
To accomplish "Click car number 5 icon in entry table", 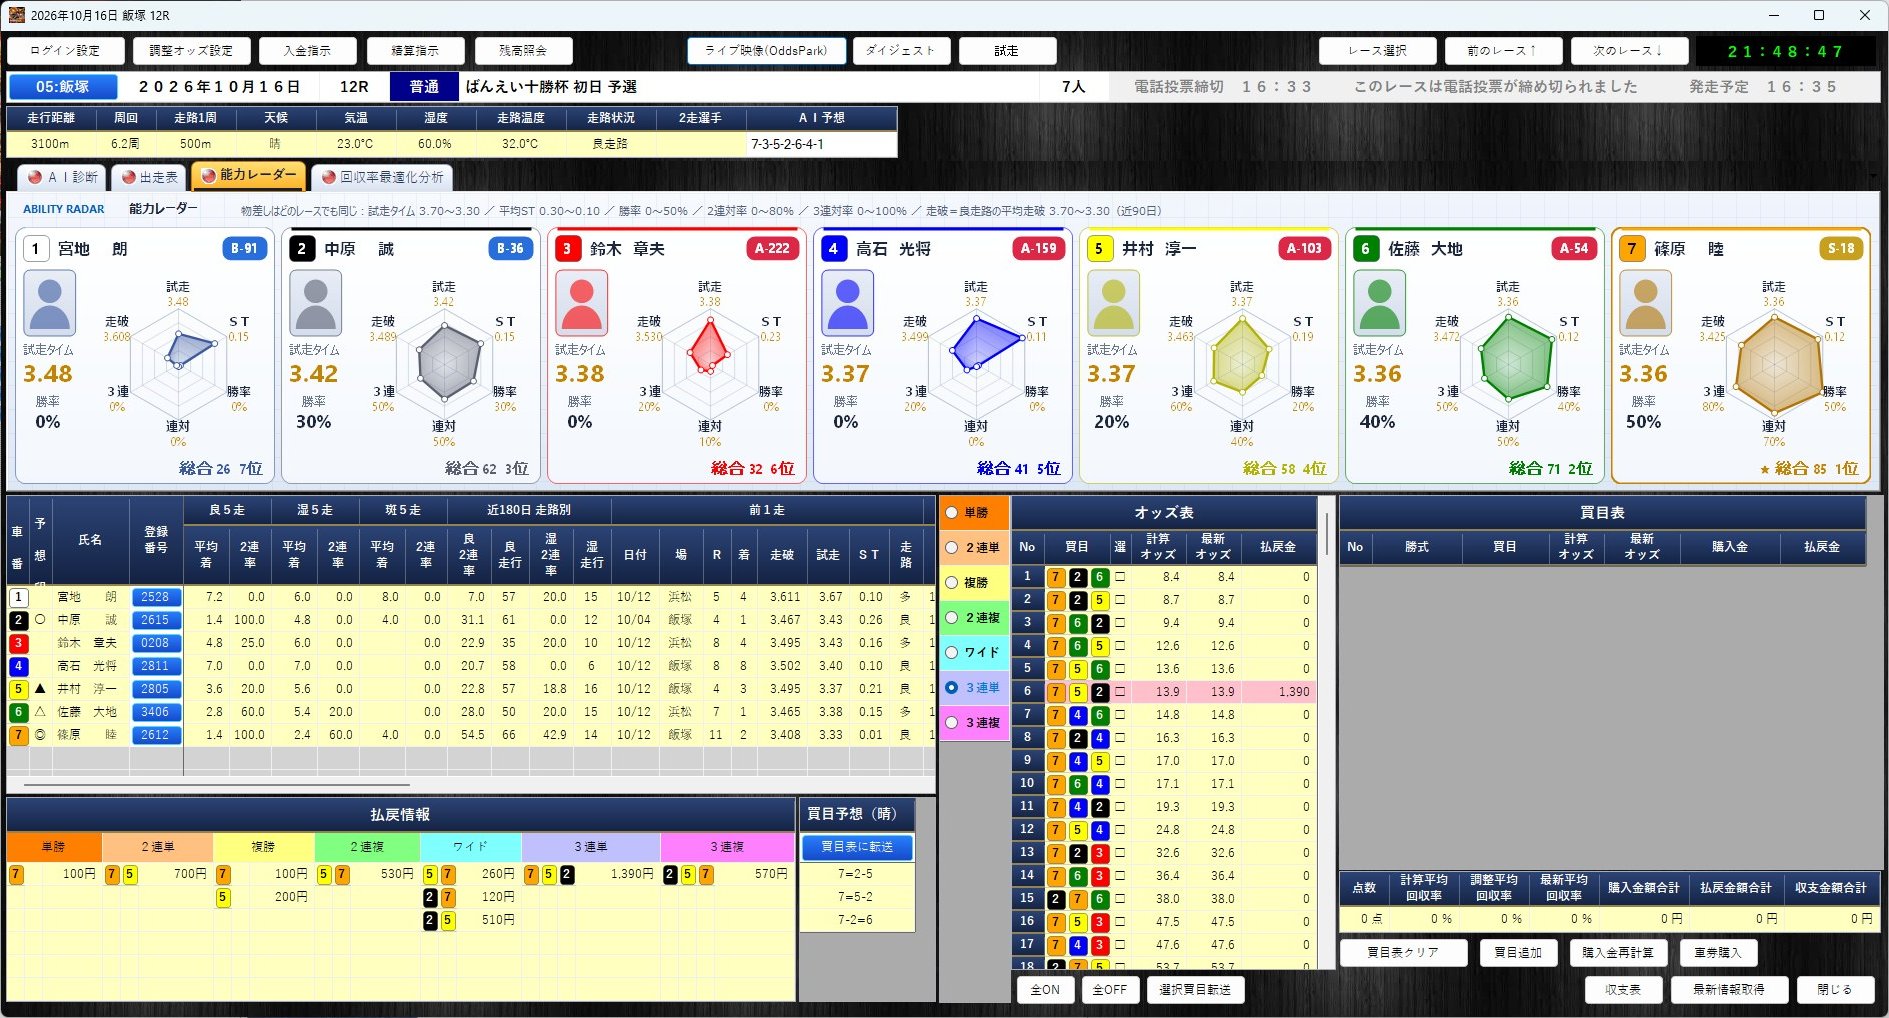I will click(18, 689).
